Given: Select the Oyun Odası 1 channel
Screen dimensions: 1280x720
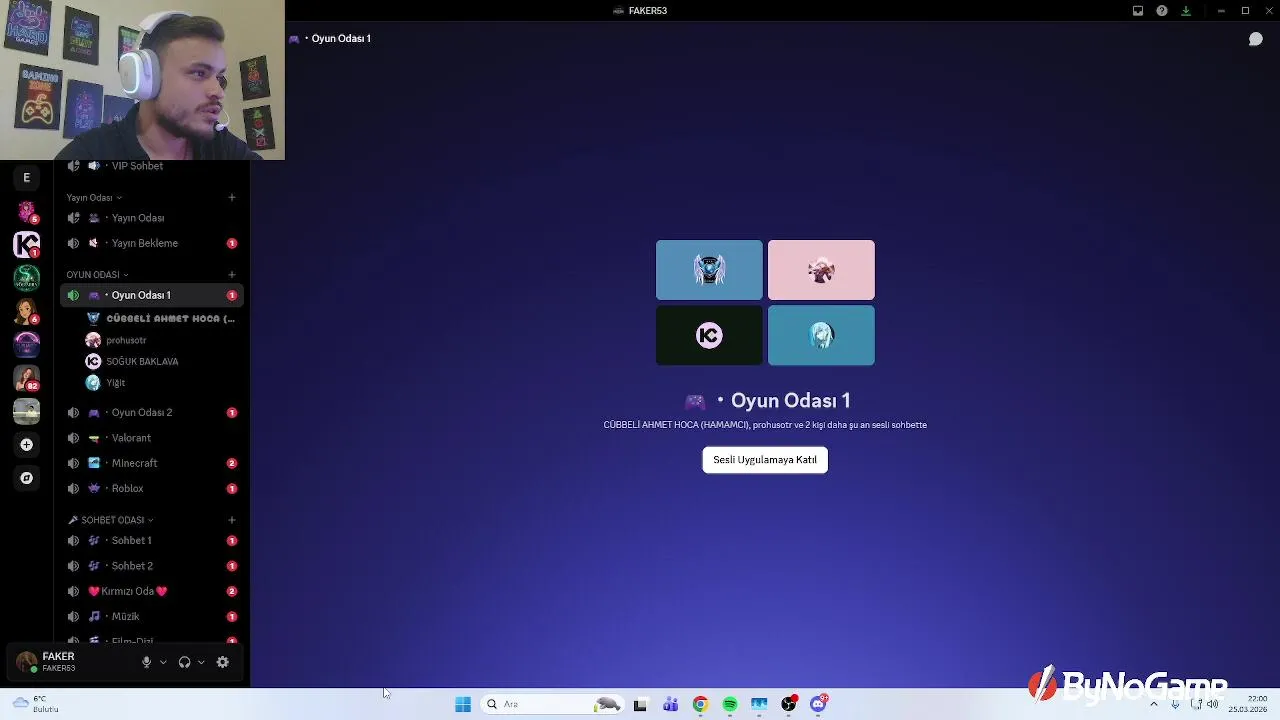Looking at the screenshot, I should pyautogui.click(x=150, y=295).
